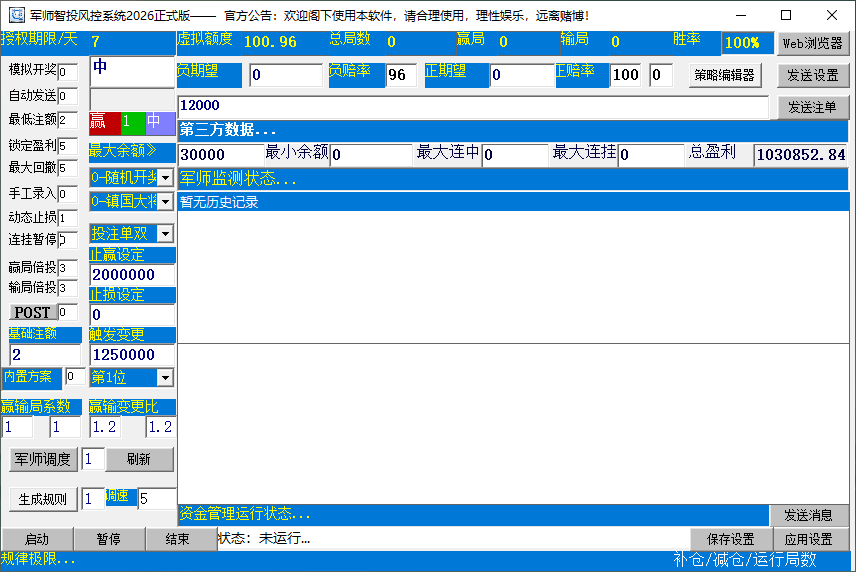856x572 pixels.
Task: Click the 第三方数据... header
Action: tap(513, 130)
